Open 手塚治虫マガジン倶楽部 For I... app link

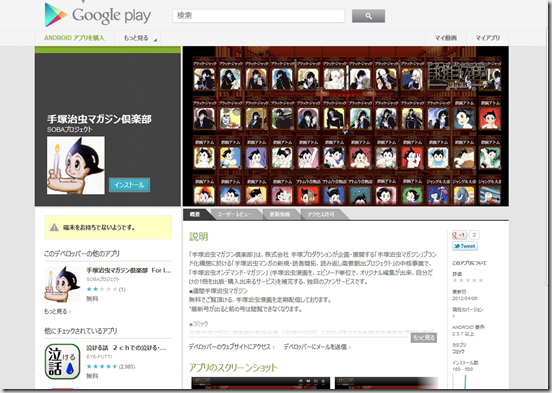point(128,270)
